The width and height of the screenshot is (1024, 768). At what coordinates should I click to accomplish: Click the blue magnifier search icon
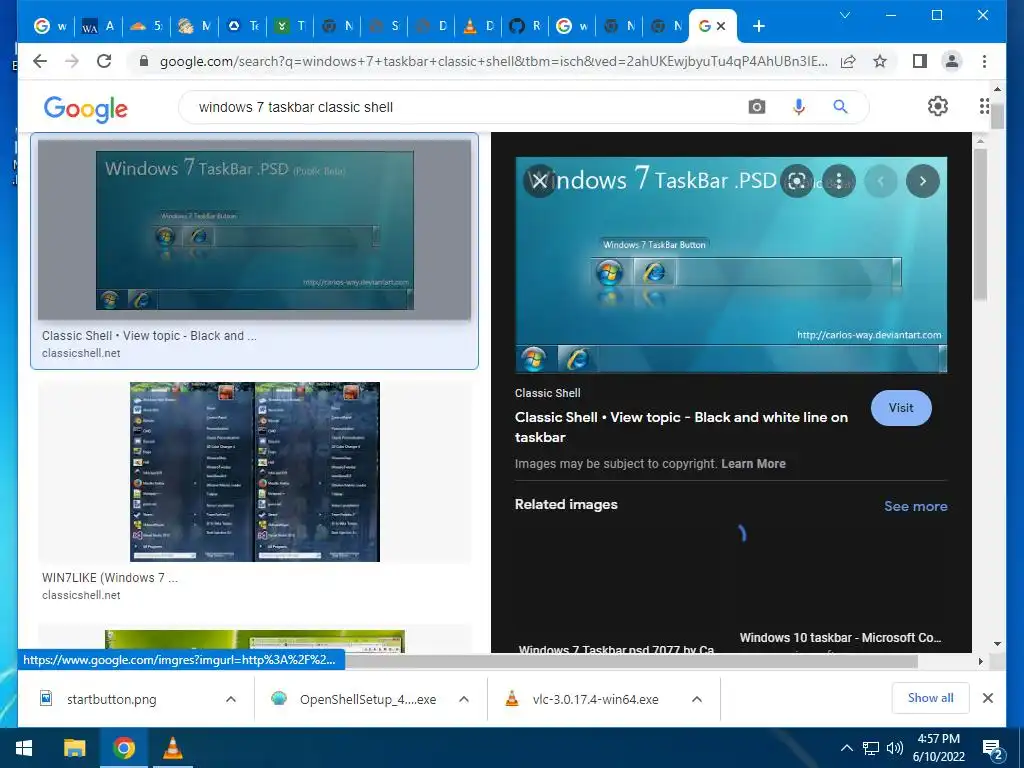click(x=840, y=106)
